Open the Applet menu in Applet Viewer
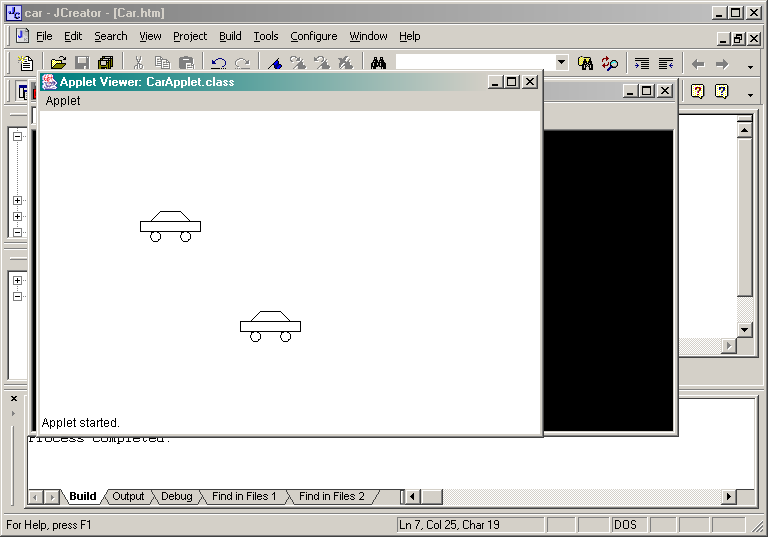 pos(63,100)
